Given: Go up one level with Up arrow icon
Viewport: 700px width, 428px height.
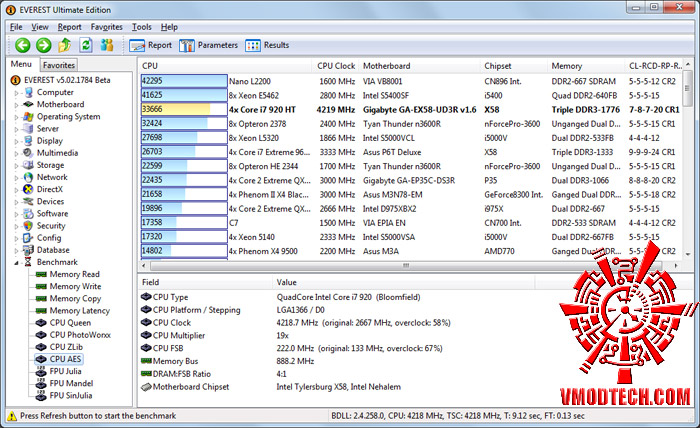Looking at the screenshot, I should click(x=65, y=45).
